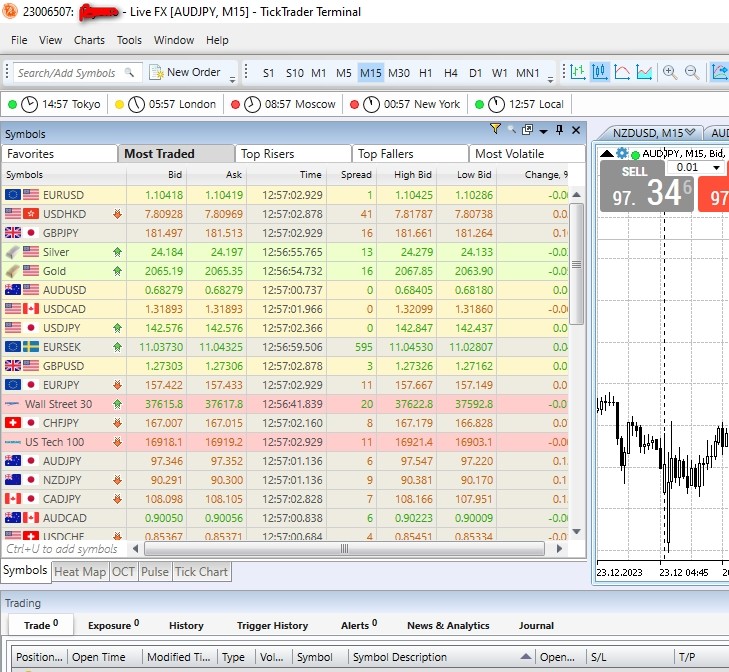729x672 pixels.
Task: Open the Tools menu
Action: click(x=129, y=40)
